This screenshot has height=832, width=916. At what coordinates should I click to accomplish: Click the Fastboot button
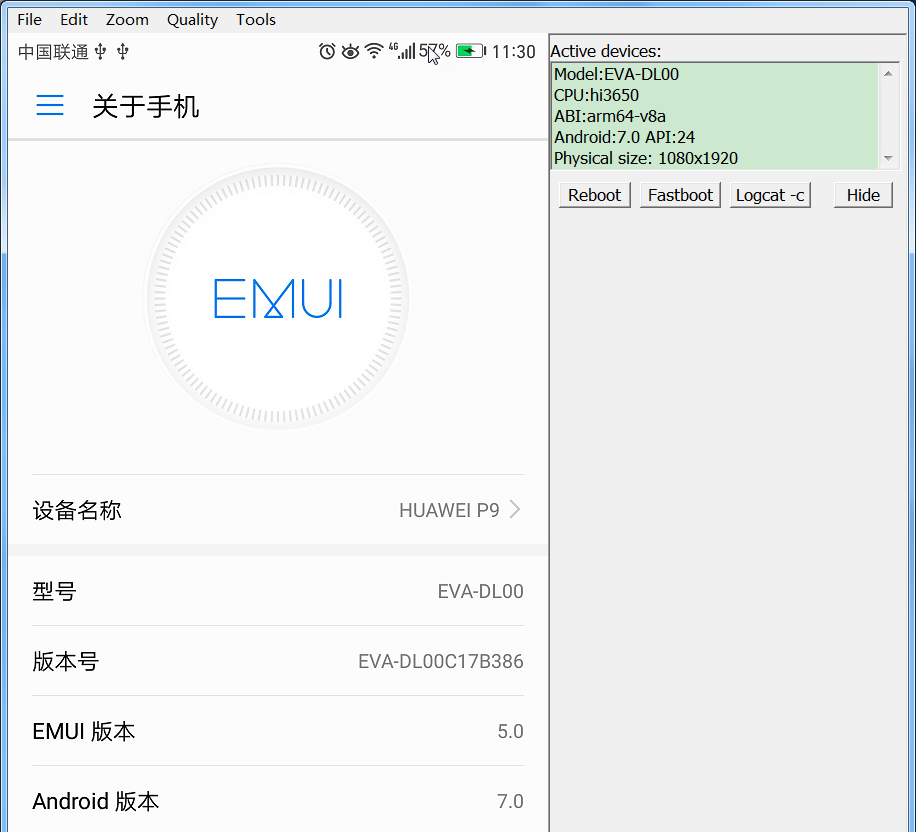pos(680,195)
